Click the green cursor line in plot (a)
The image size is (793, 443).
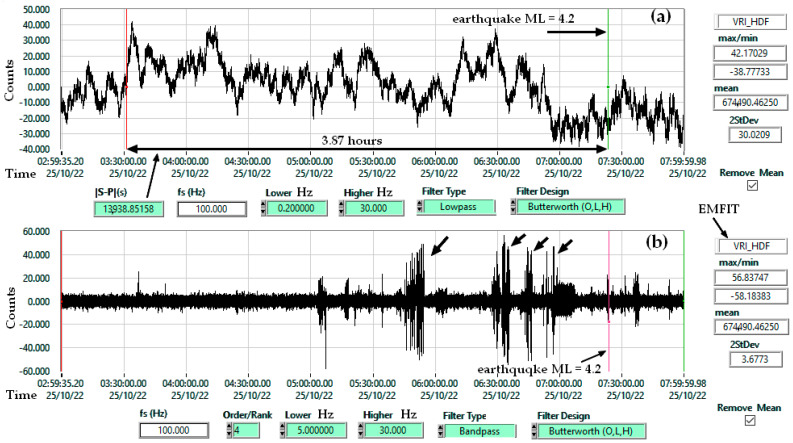tap(608, 79)
